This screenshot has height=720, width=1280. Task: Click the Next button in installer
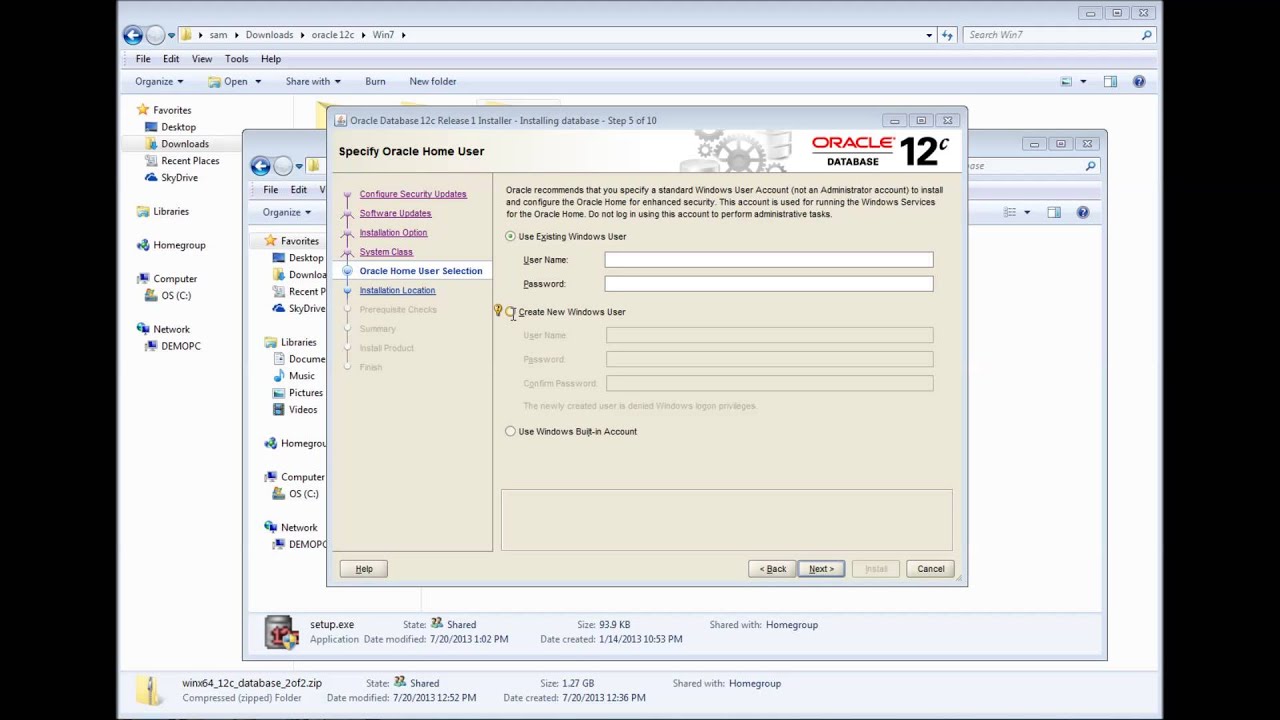(x=821, y=569)
